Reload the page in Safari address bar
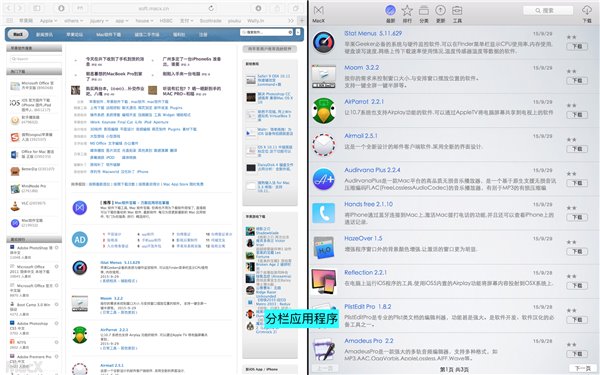 (211, 8)
